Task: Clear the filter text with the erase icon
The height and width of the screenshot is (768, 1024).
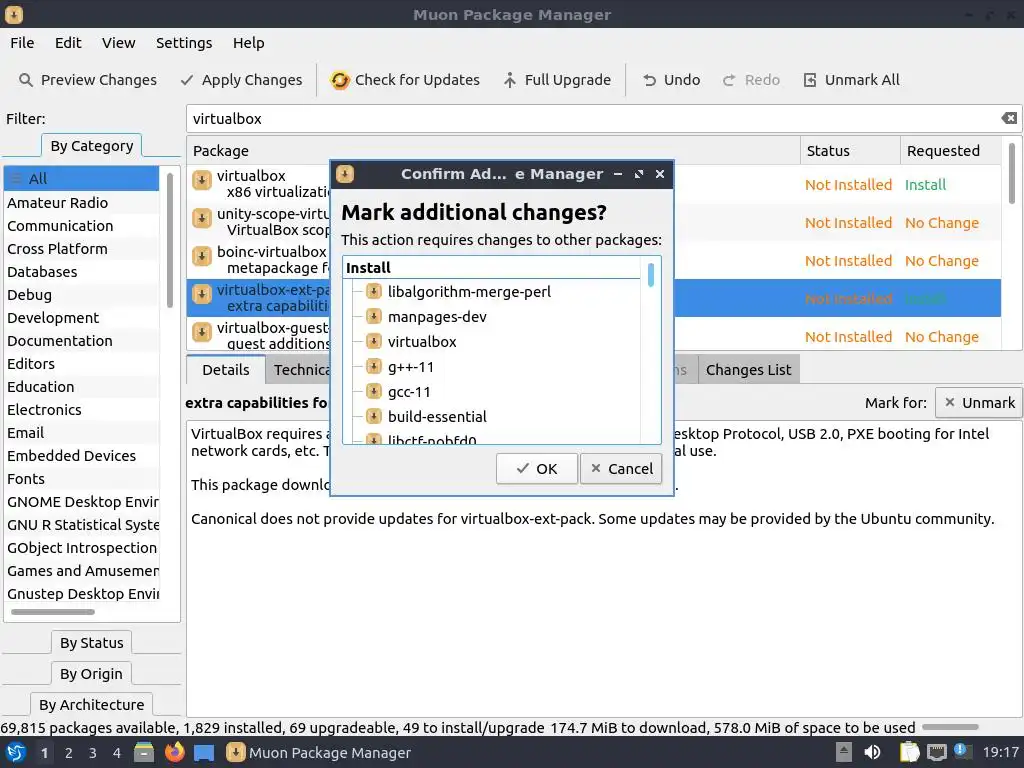Action: 1009,118
